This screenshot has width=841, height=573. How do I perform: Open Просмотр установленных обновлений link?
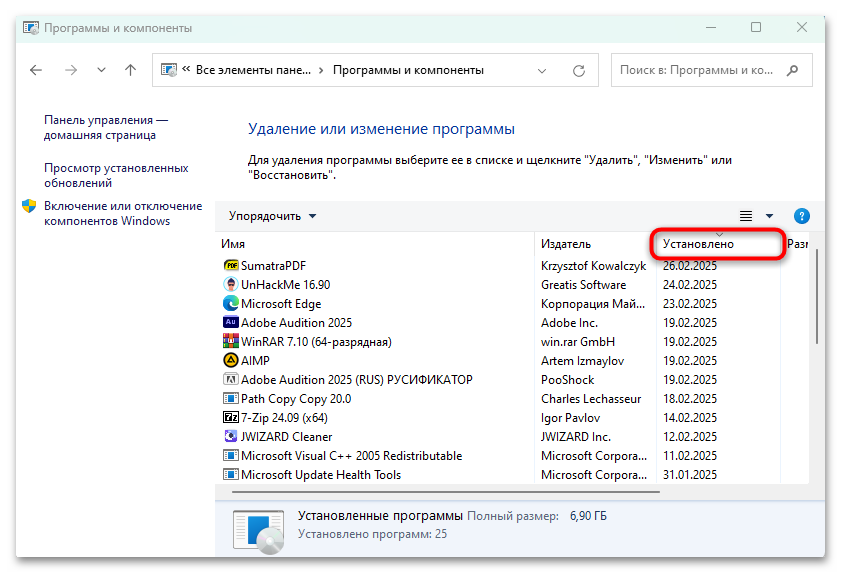[x=116, y=175]
